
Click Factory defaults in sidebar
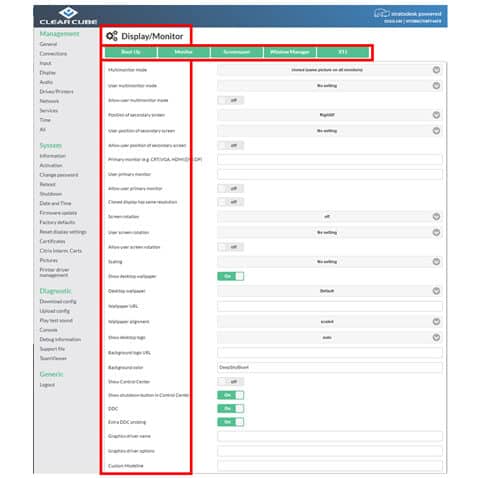pyautogui.click(x=57, y=222)
